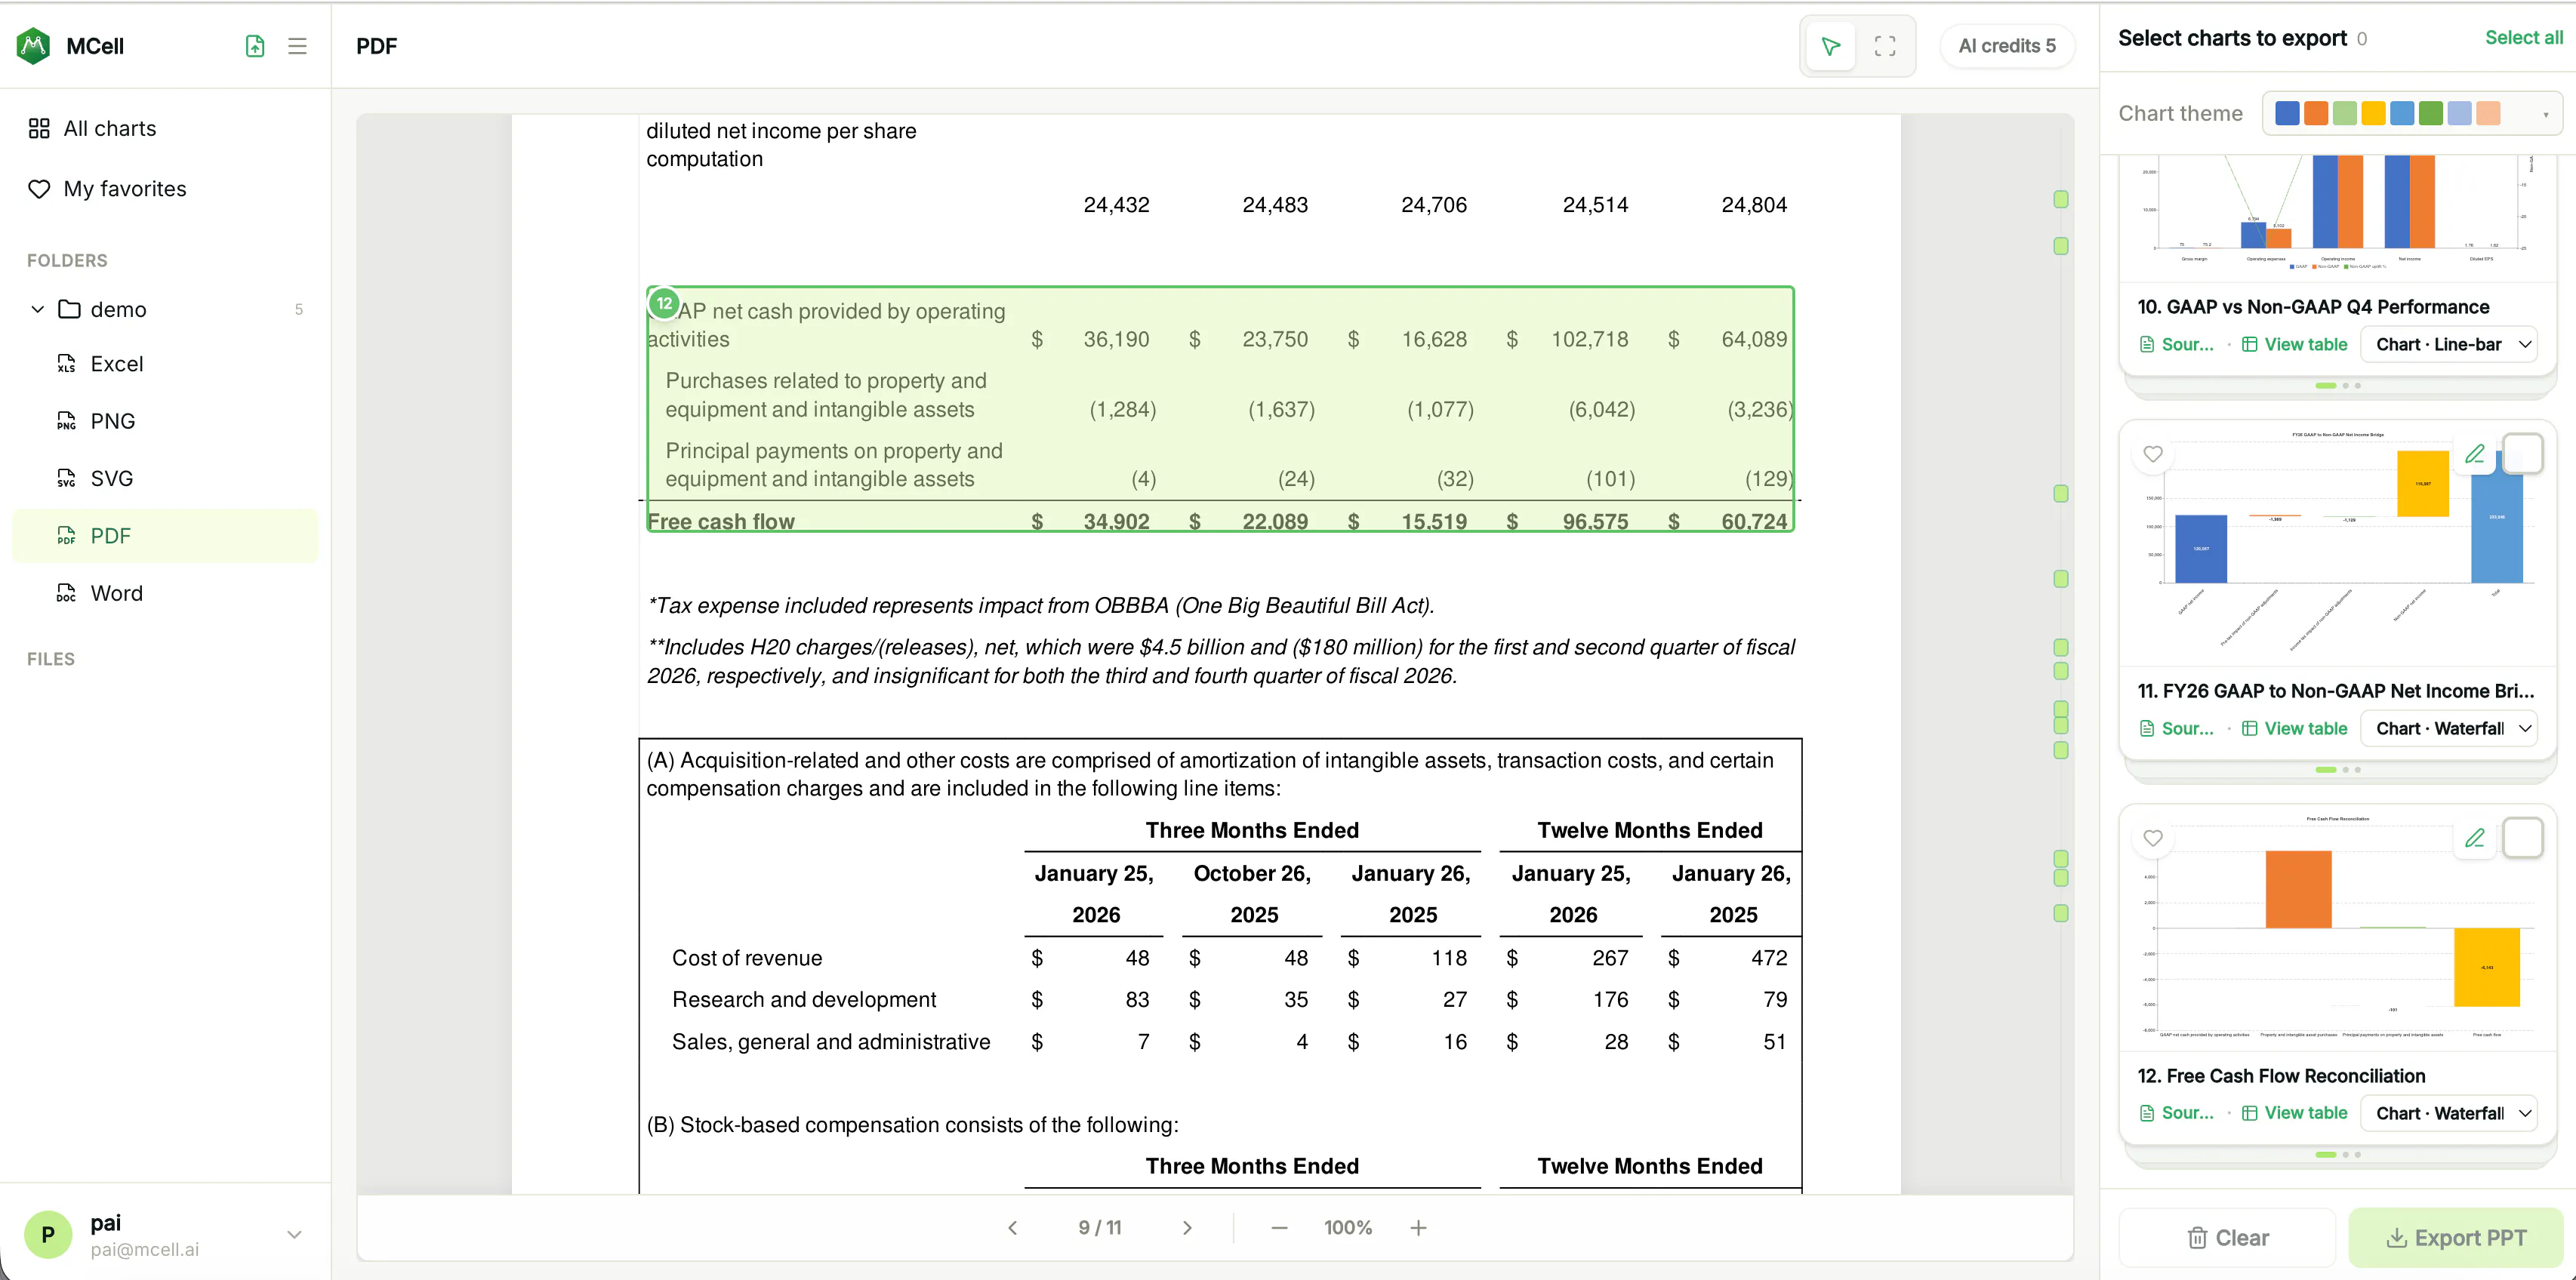Click the PNG file-type icon
The height and width of the screenshot is (1280, 2576).
click(66, 421)
